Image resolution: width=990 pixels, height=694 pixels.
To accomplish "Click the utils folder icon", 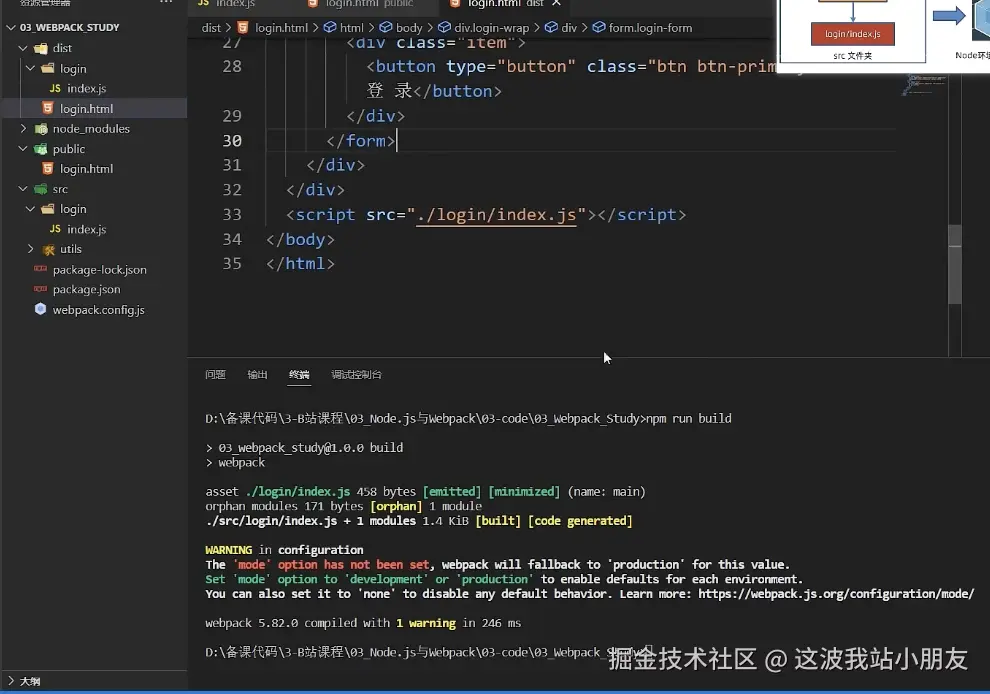I will (48, 249).
